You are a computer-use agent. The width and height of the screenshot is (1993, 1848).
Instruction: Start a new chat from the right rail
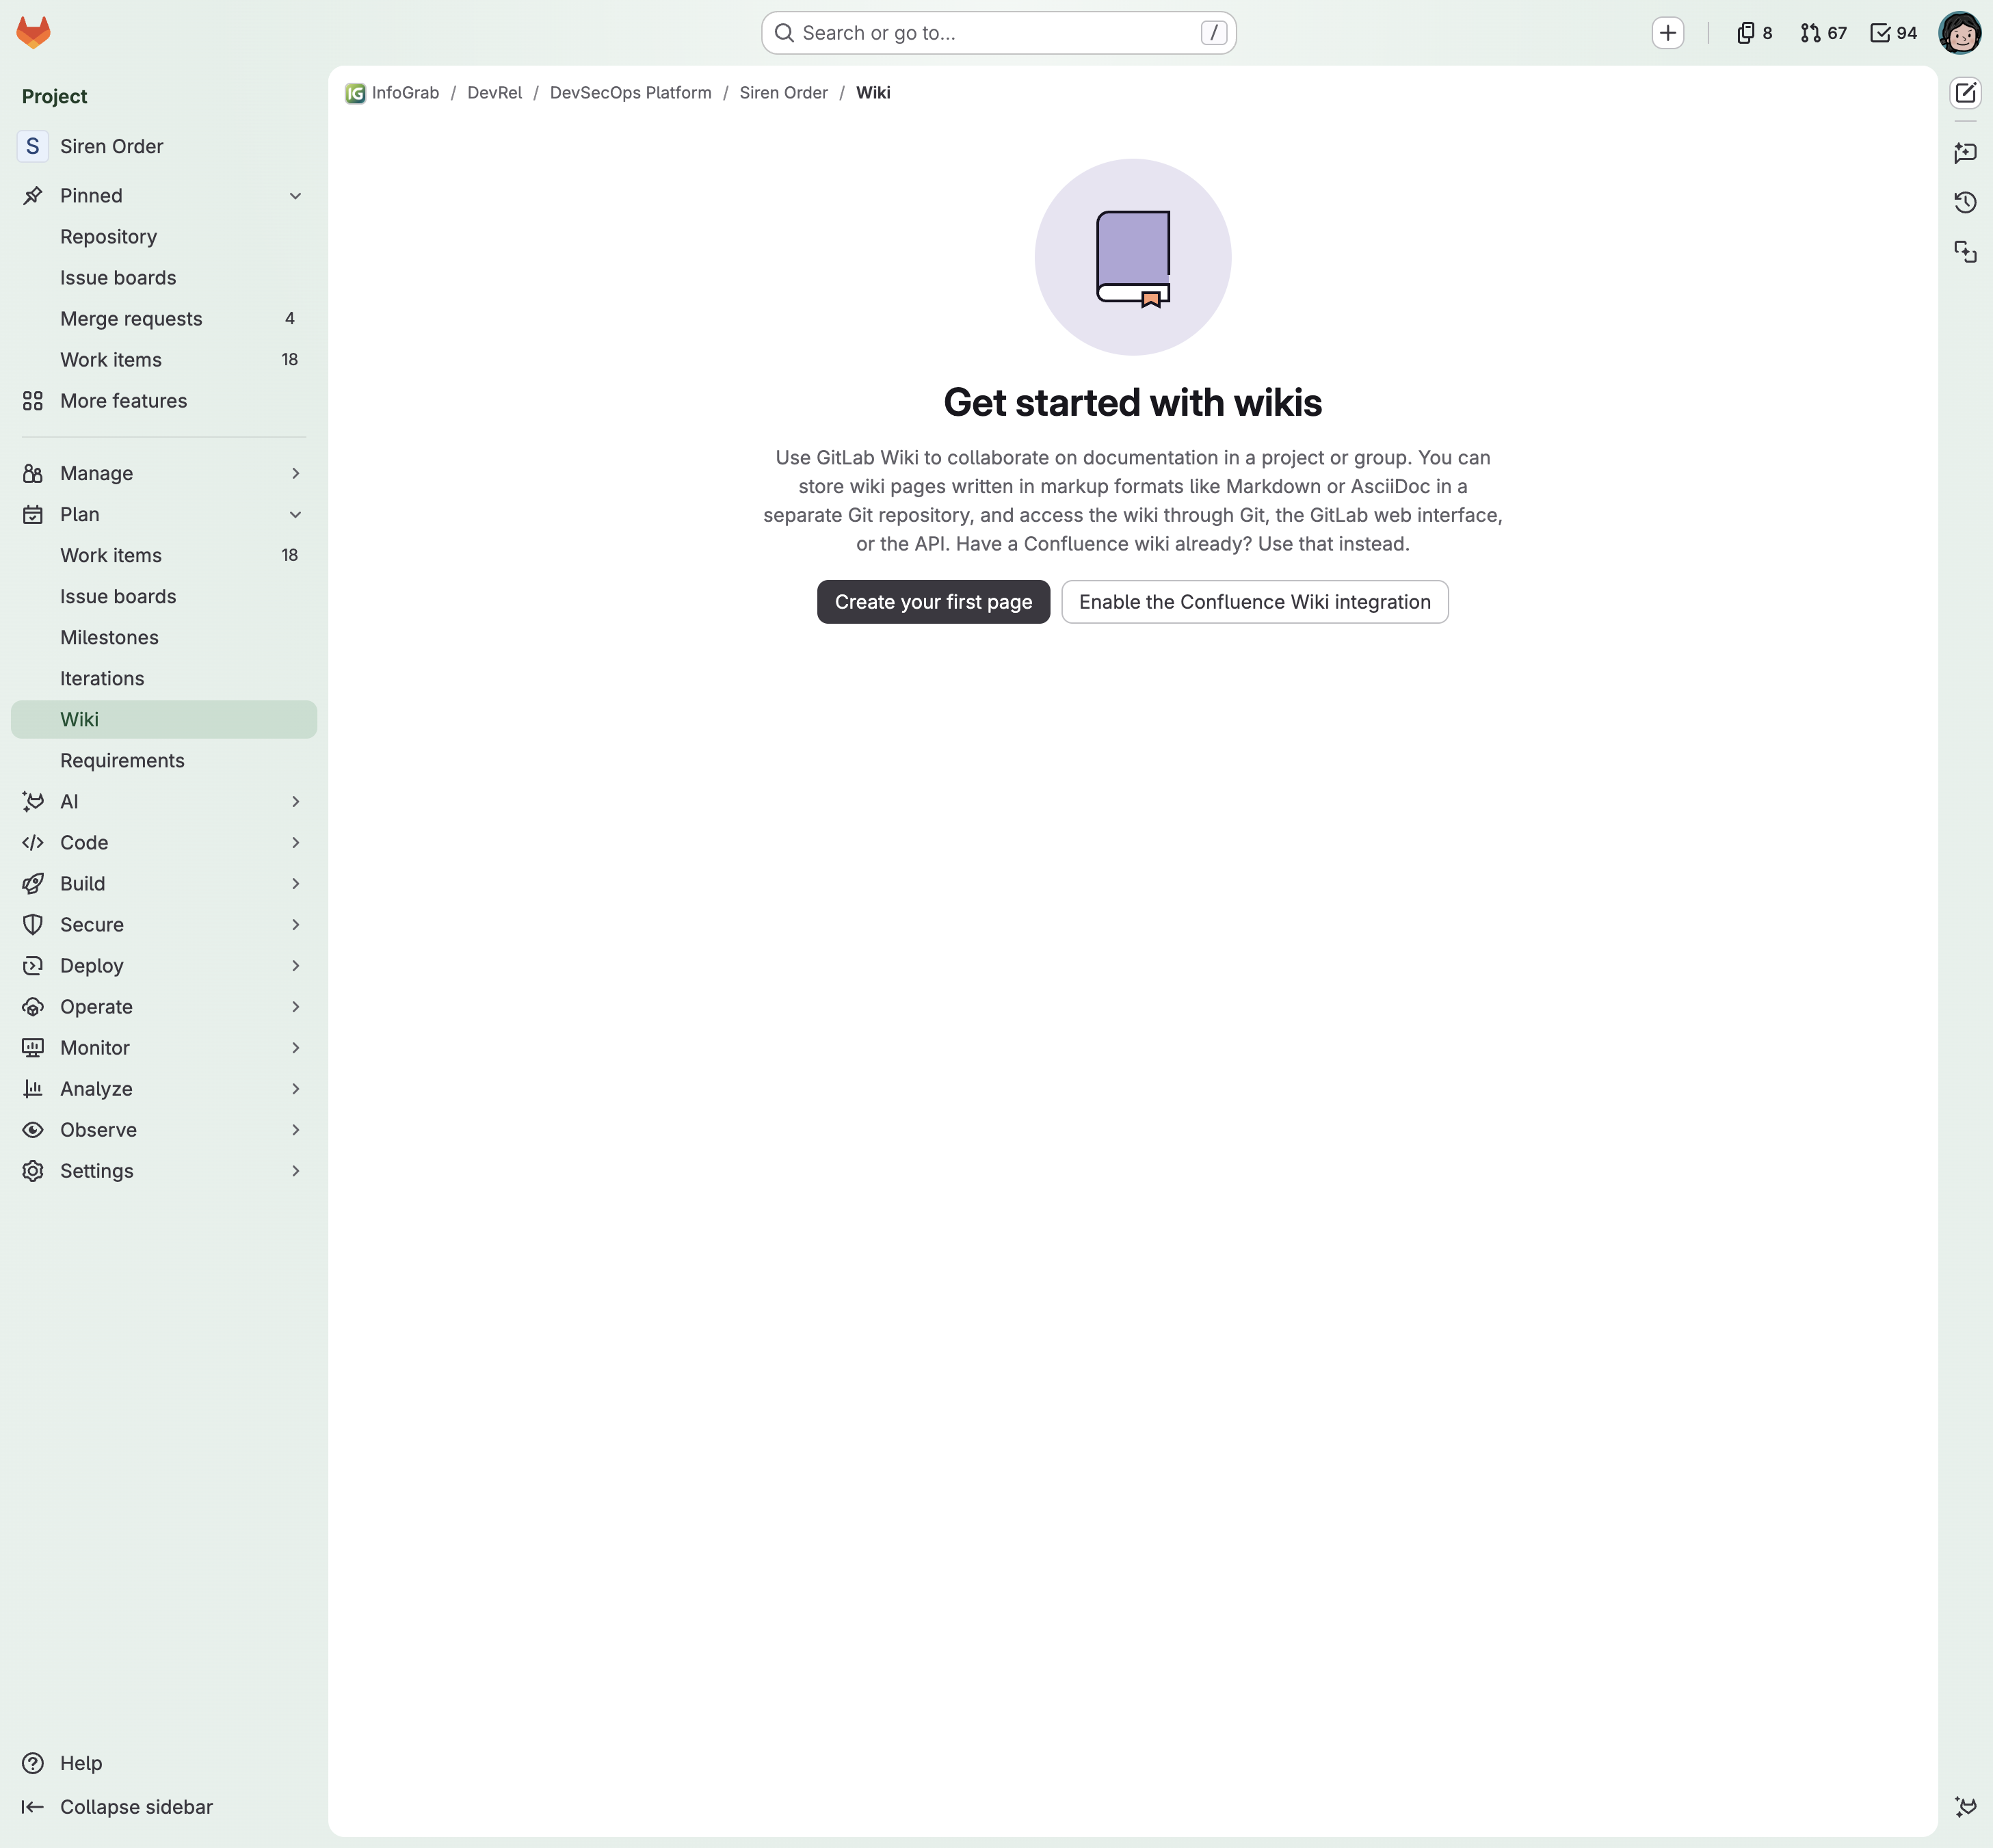tap(1965, 152)
